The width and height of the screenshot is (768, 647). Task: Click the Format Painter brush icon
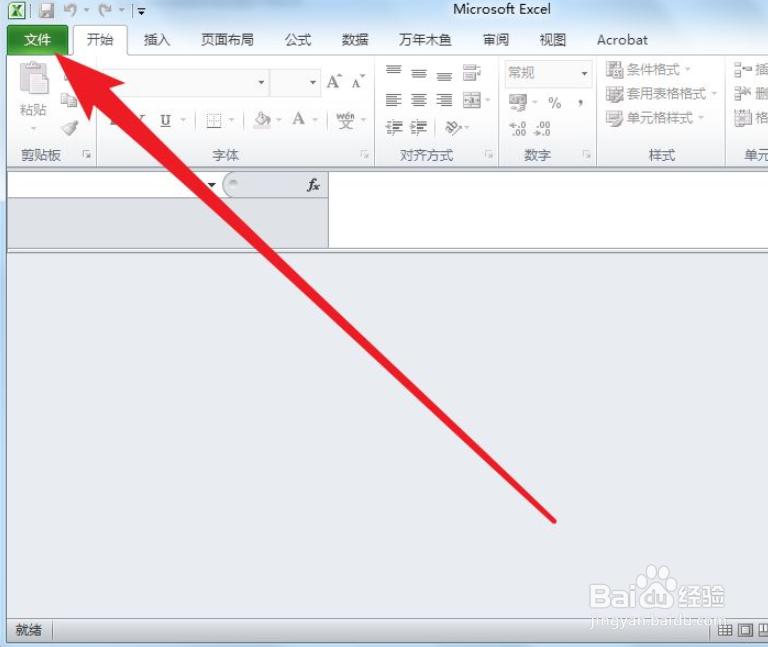69,128
